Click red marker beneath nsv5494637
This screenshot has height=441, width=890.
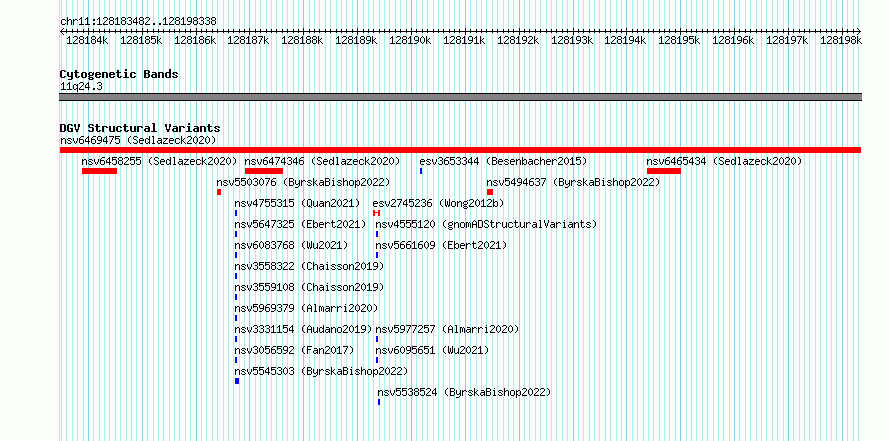coord(490,192)
